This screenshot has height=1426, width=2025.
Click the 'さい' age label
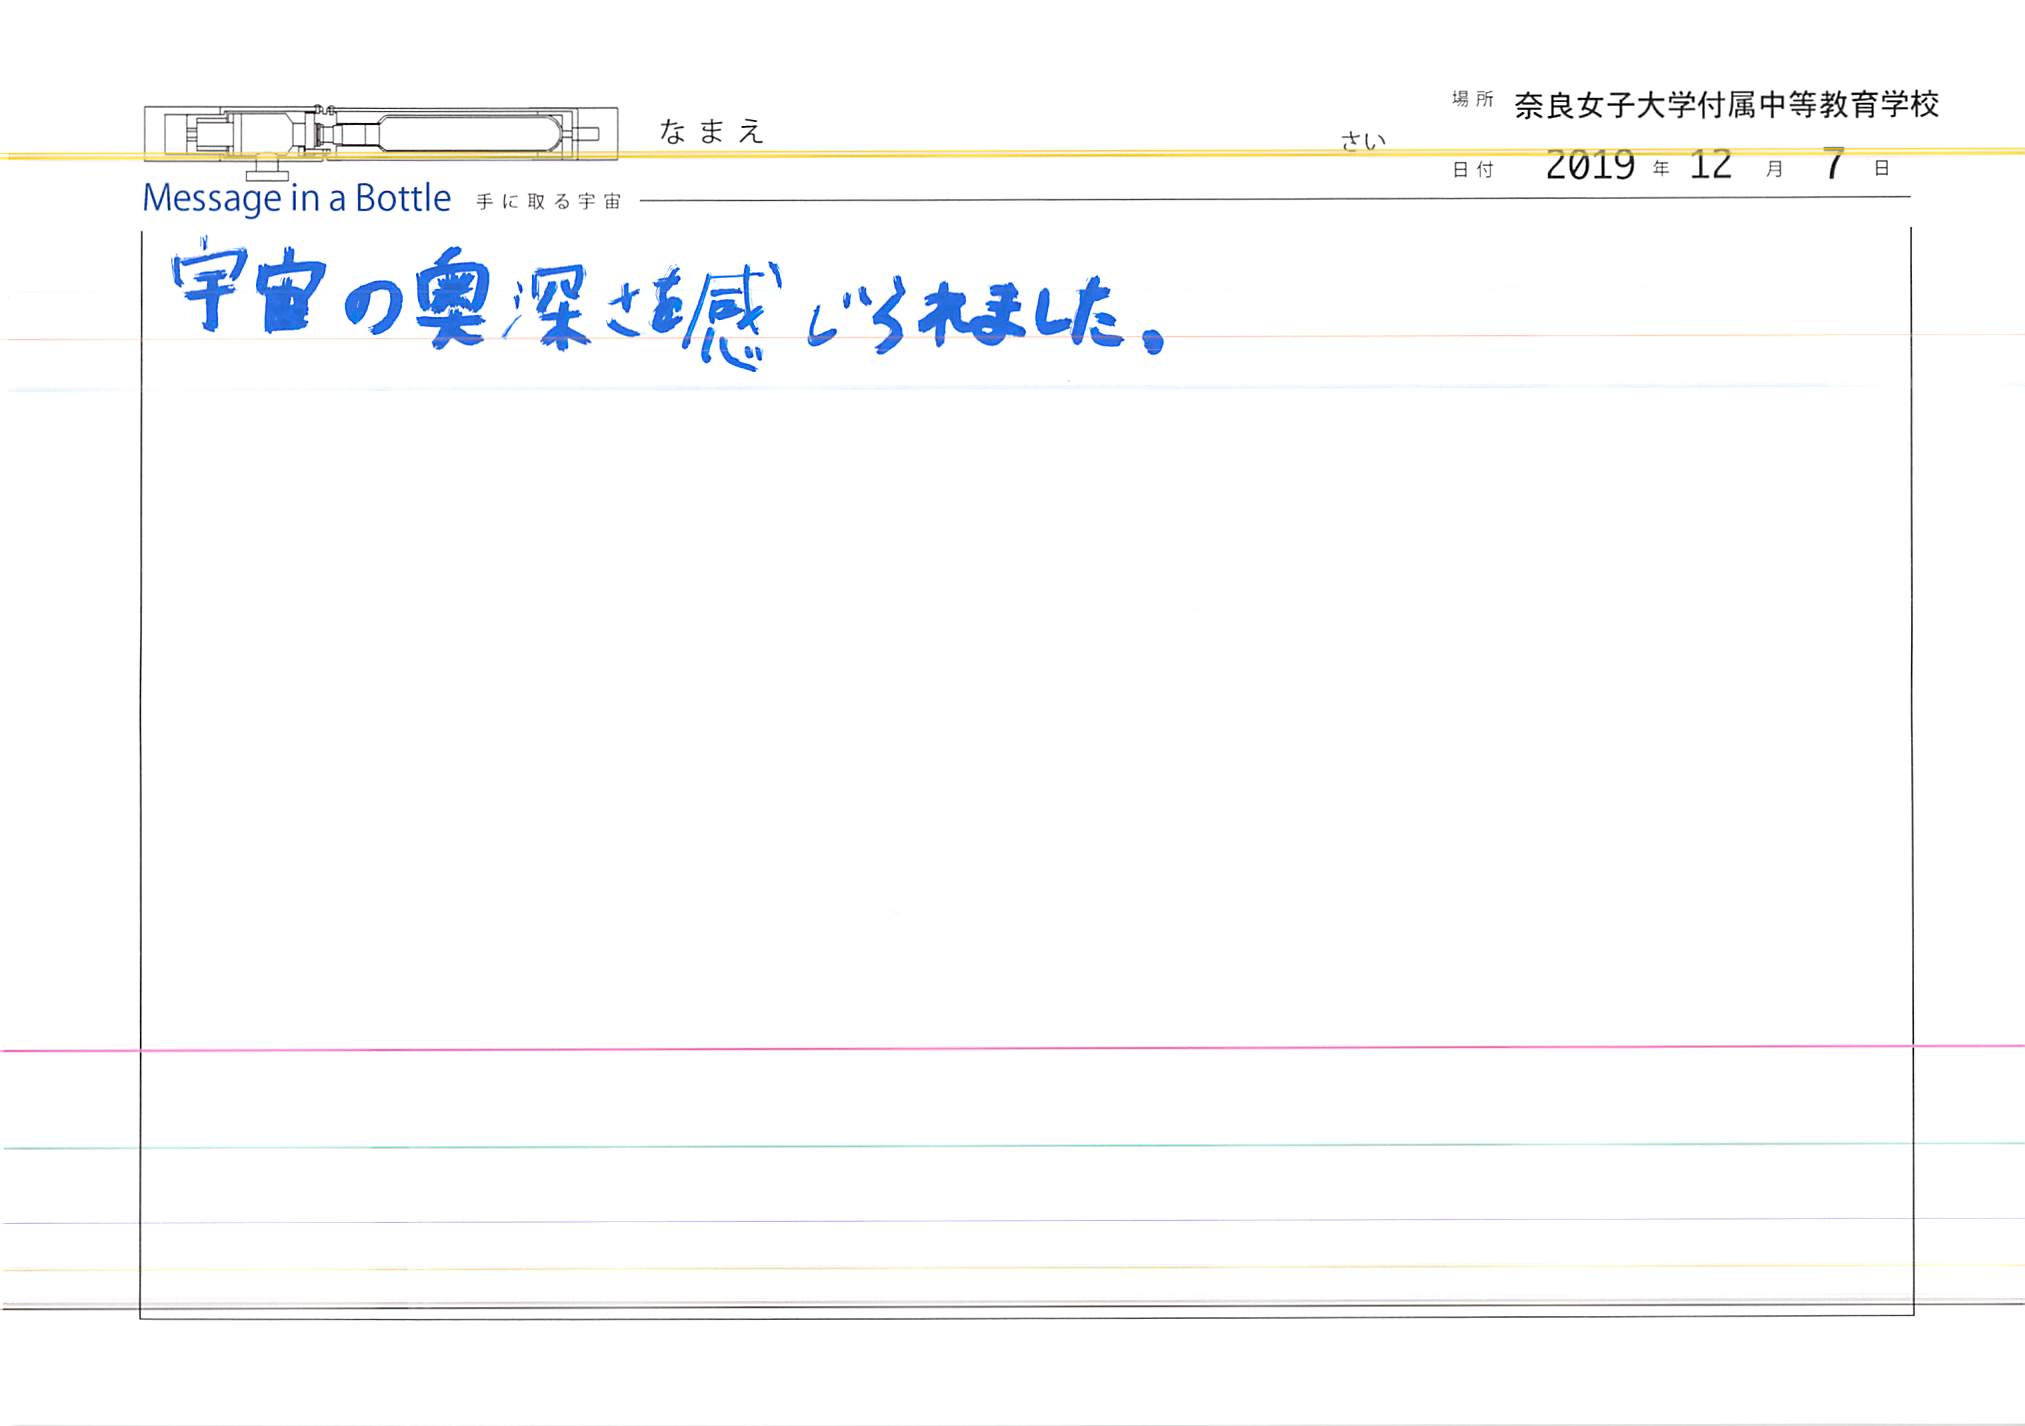pyautogui.click(x=1363, y=141)
